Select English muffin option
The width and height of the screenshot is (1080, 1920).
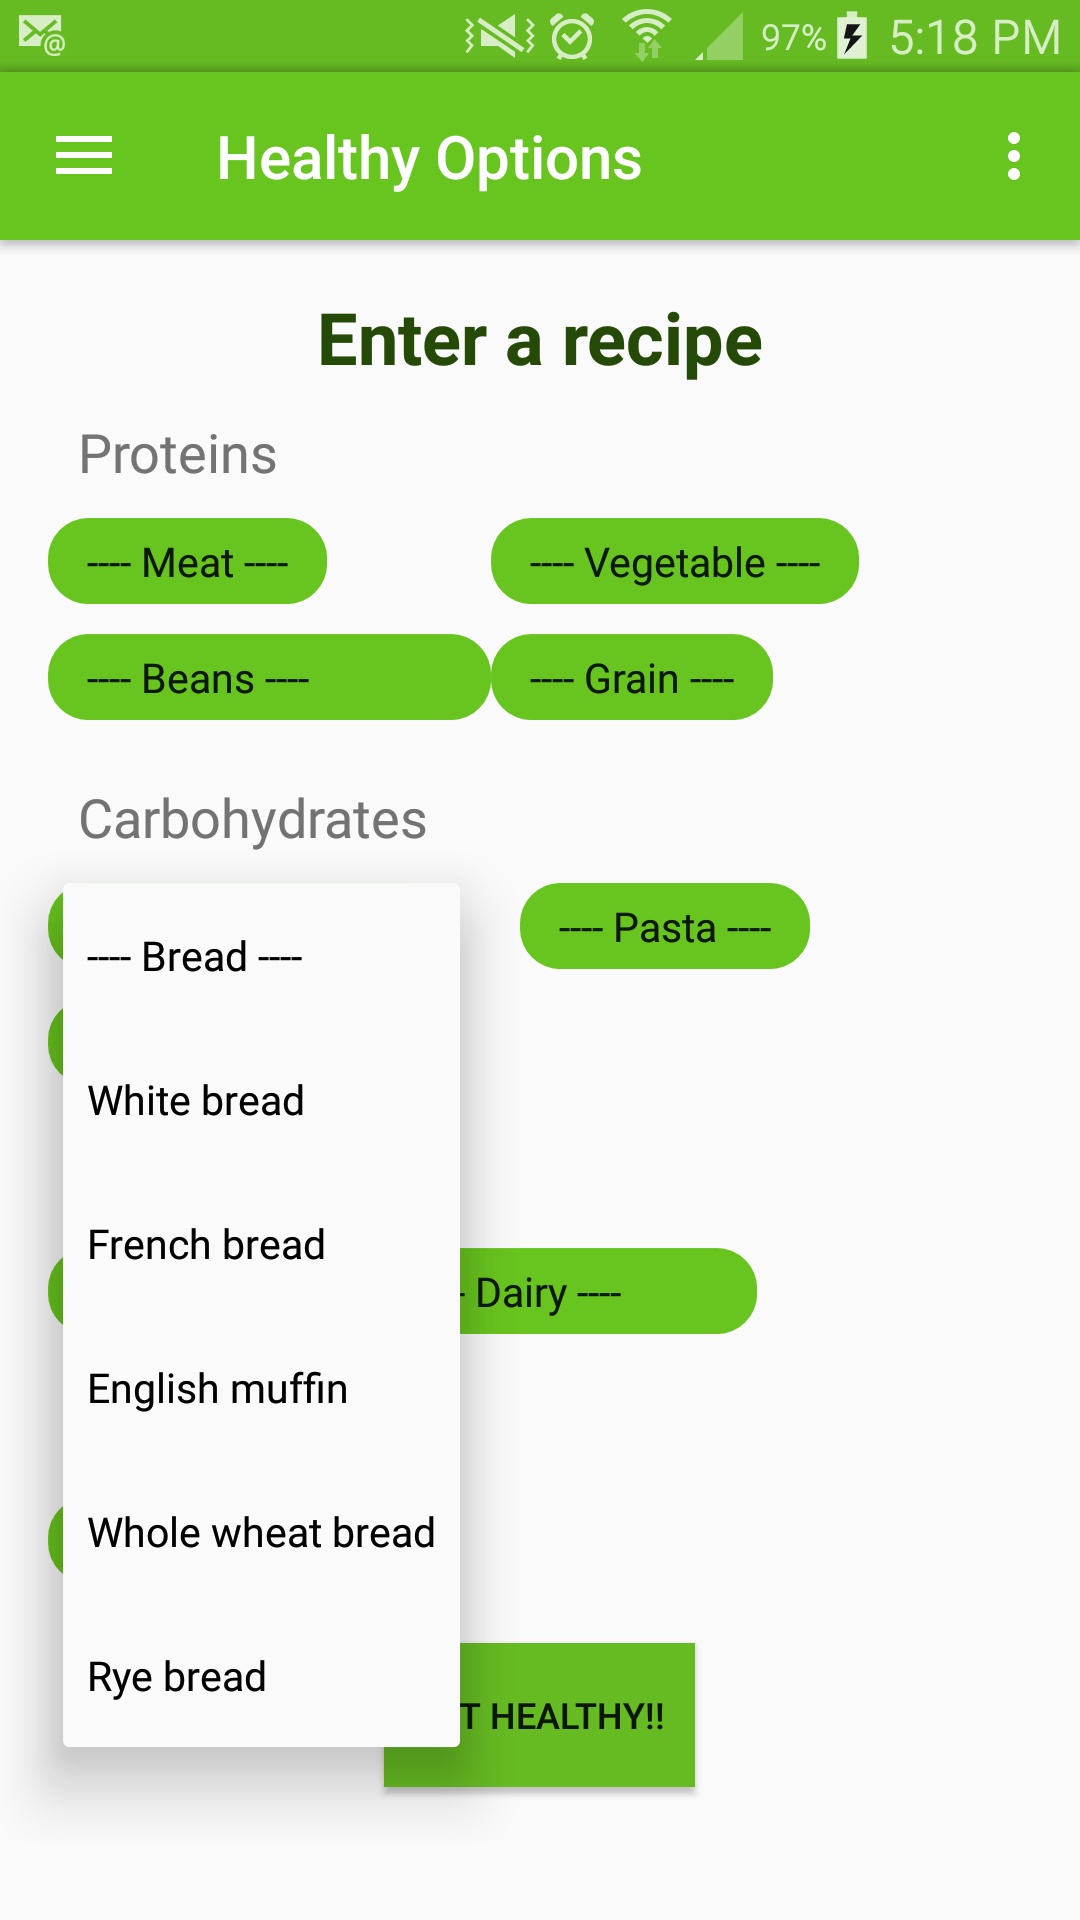(218, 1389)
